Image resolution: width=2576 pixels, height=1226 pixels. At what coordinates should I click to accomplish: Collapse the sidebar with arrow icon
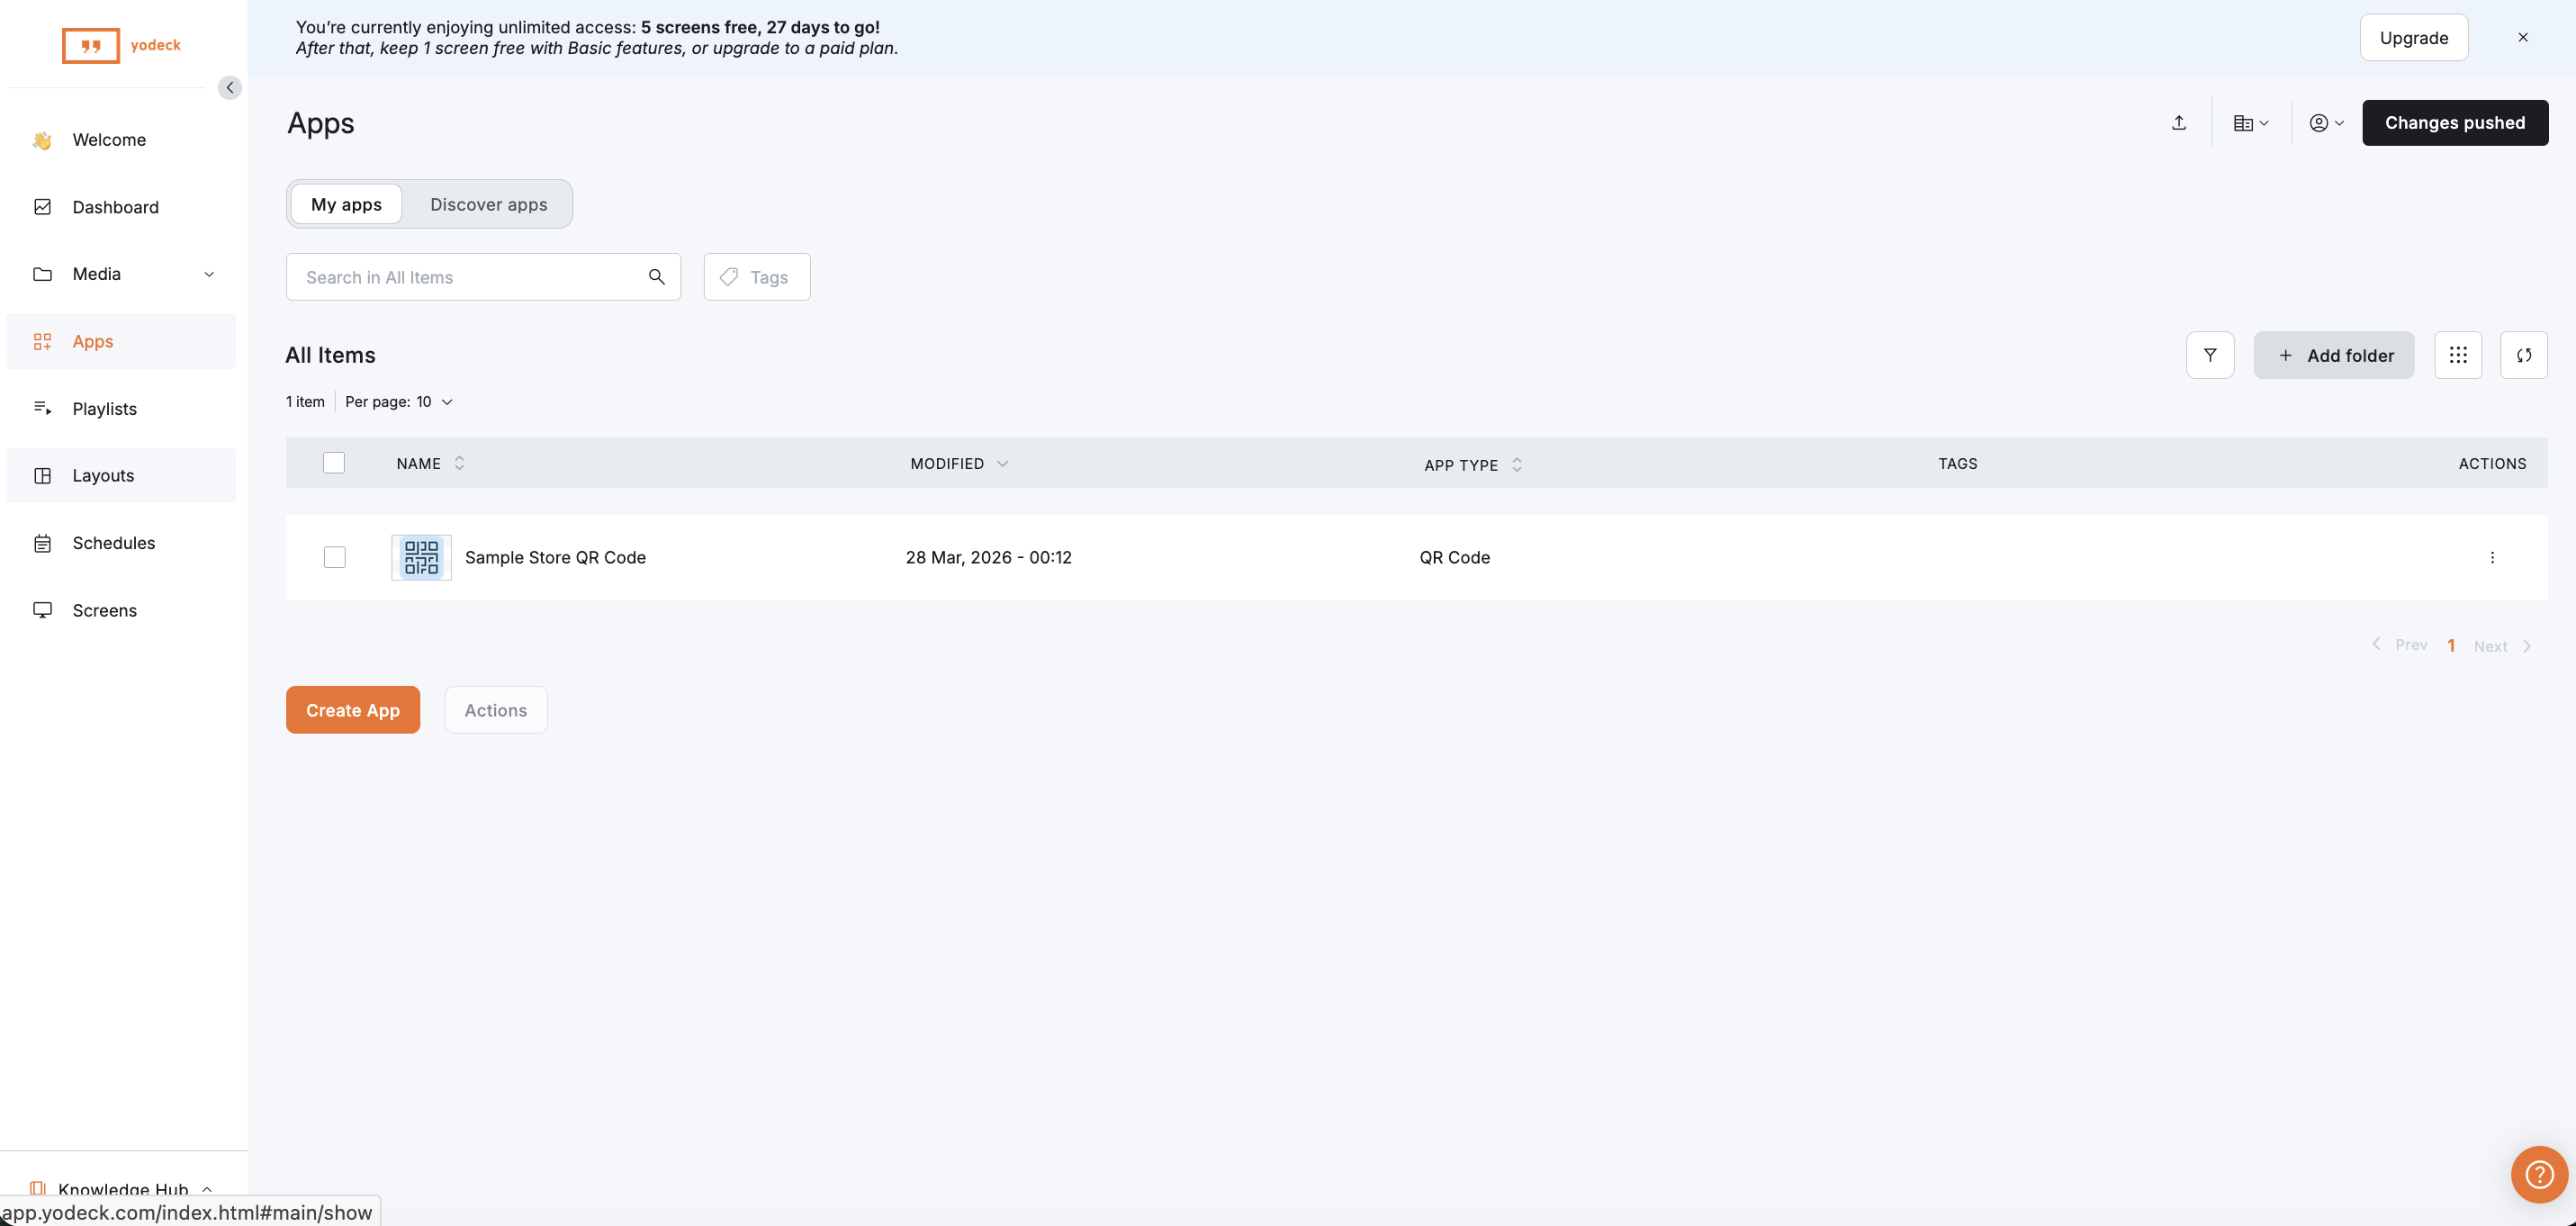point(229,88)
